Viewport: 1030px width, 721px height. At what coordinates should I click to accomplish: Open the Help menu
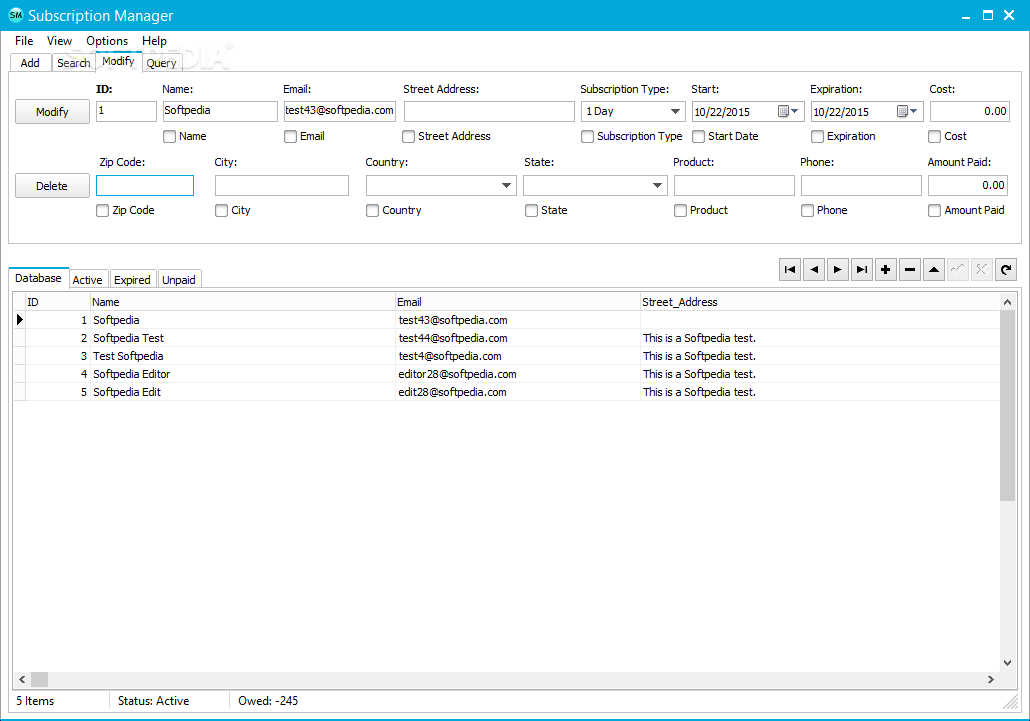tap(154, 41)
